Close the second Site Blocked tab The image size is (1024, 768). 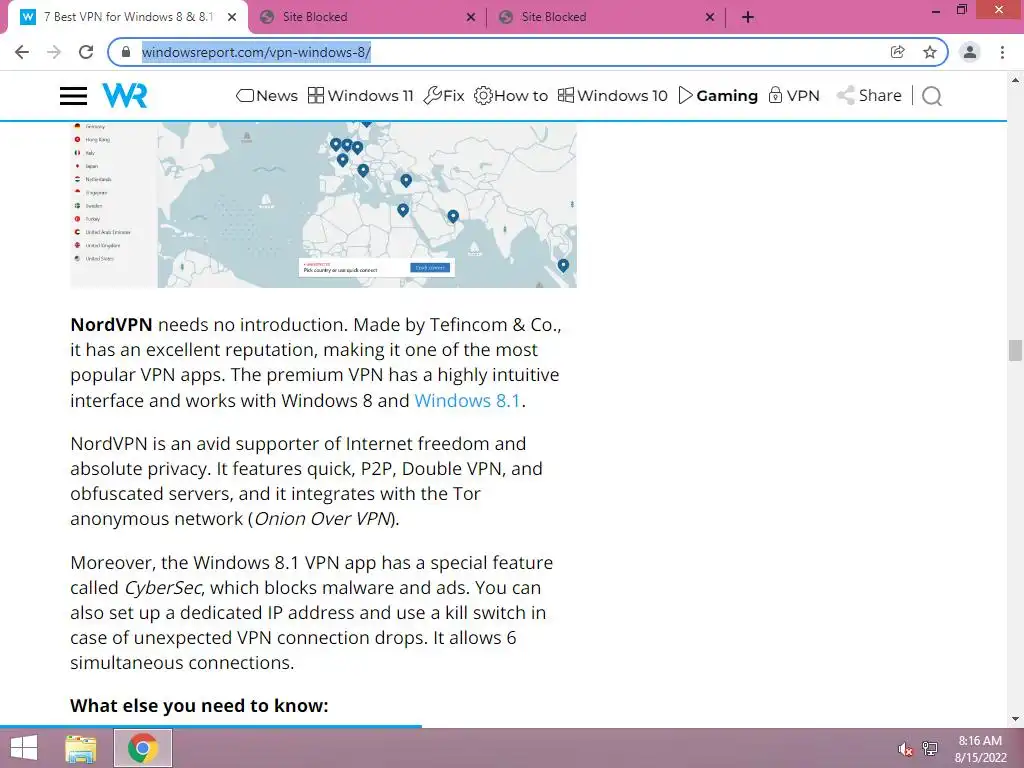710,17
